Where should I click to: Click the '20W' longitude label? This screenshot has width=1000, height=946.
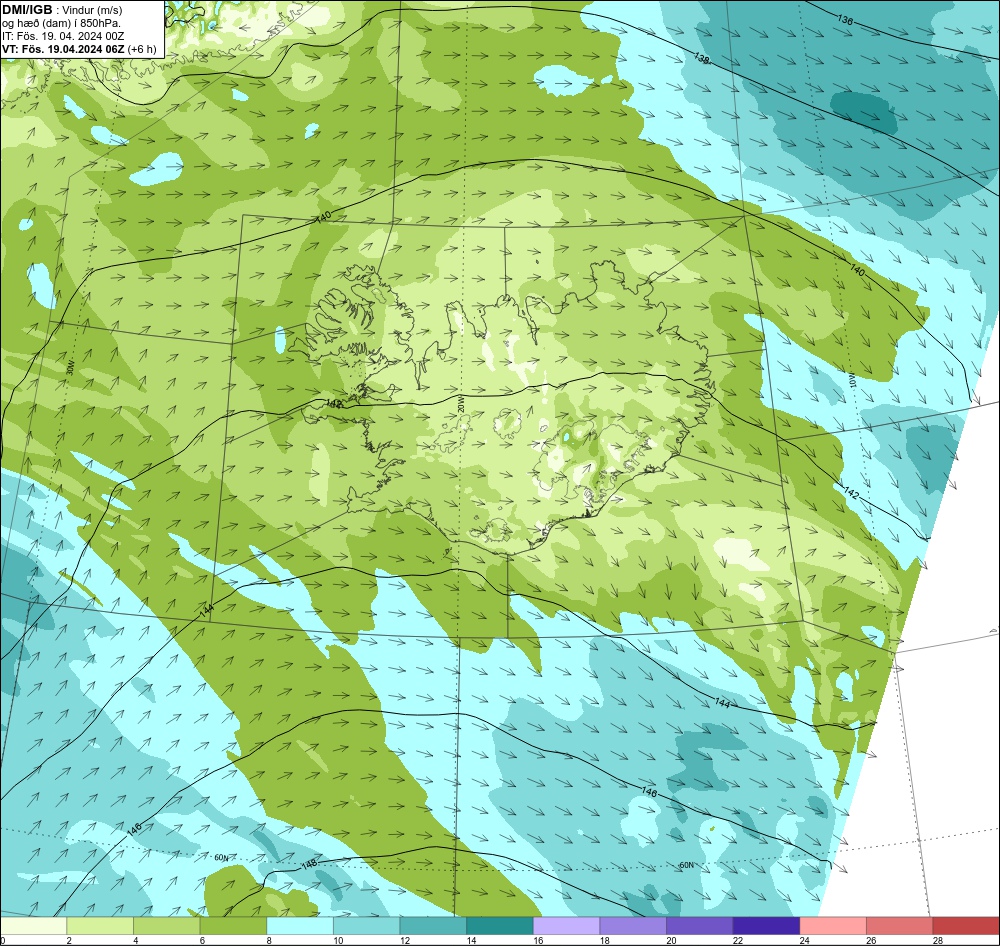[460, 404]
